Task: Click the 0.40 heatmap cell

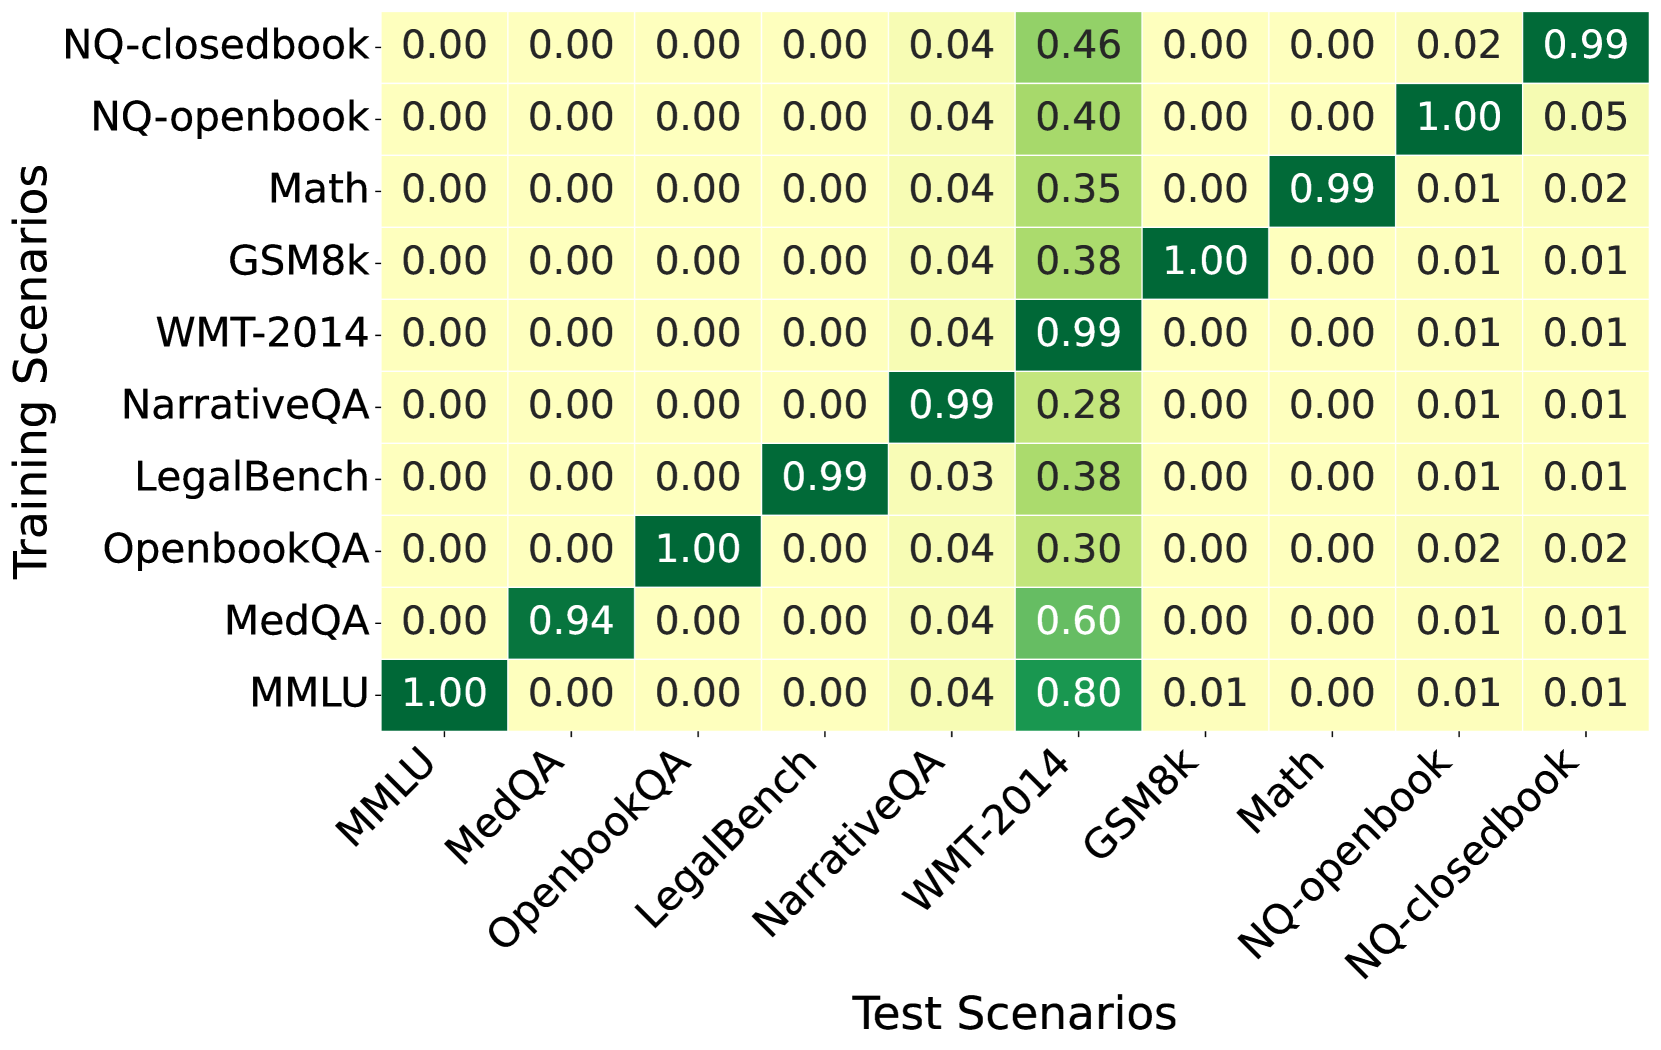Action: 1079,118
